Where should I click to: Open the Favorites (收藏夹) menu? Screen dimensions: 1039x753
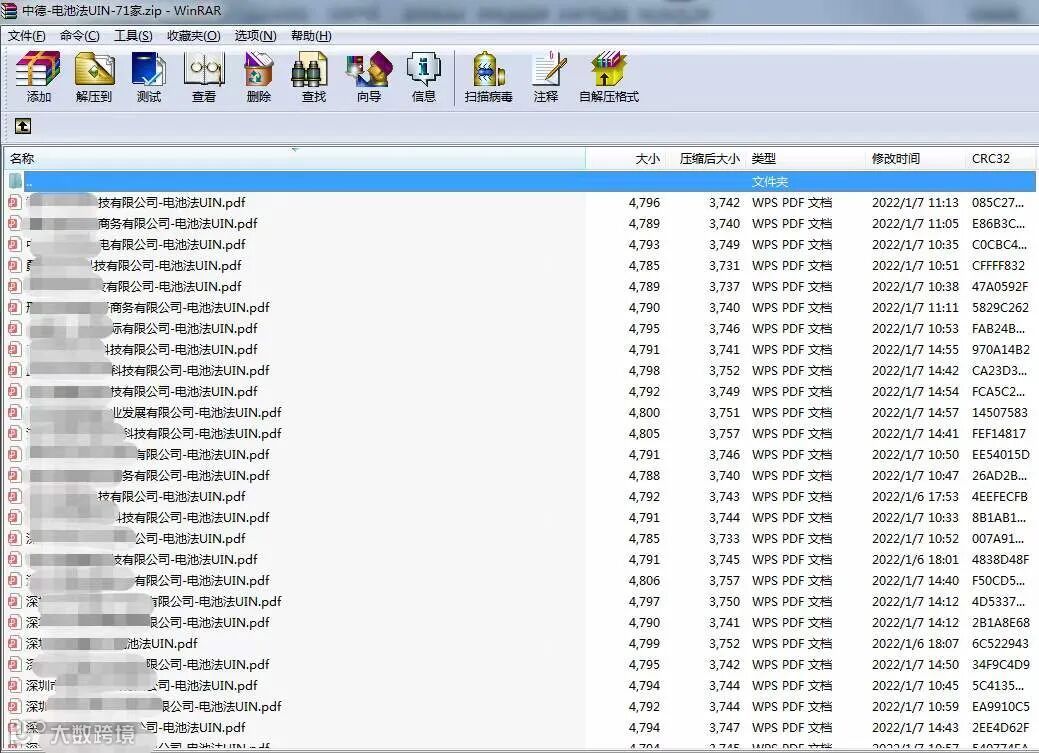point(193,36)
